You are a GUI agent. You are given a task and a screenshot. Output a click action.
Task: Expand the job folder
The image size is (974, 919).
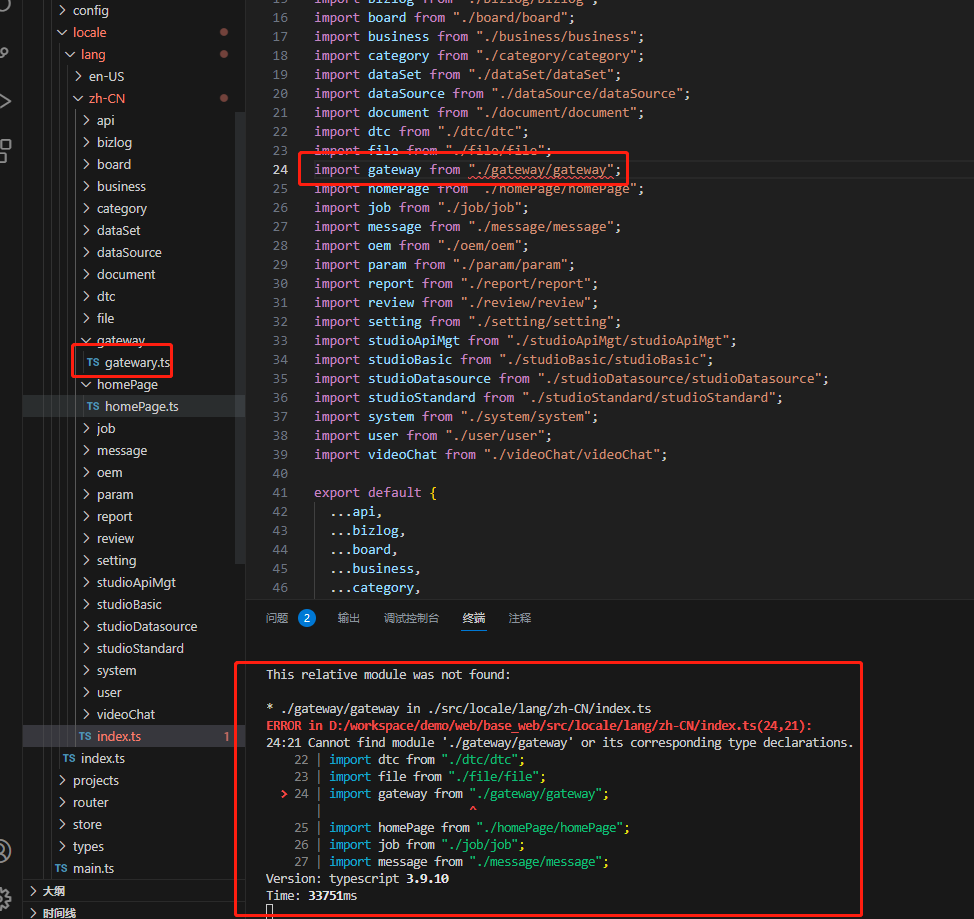coord(106,428)
